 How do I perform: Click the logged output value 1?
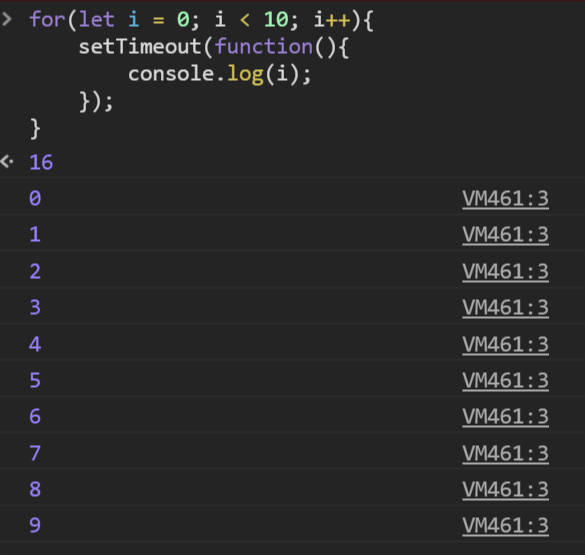(x=35, y=235)
